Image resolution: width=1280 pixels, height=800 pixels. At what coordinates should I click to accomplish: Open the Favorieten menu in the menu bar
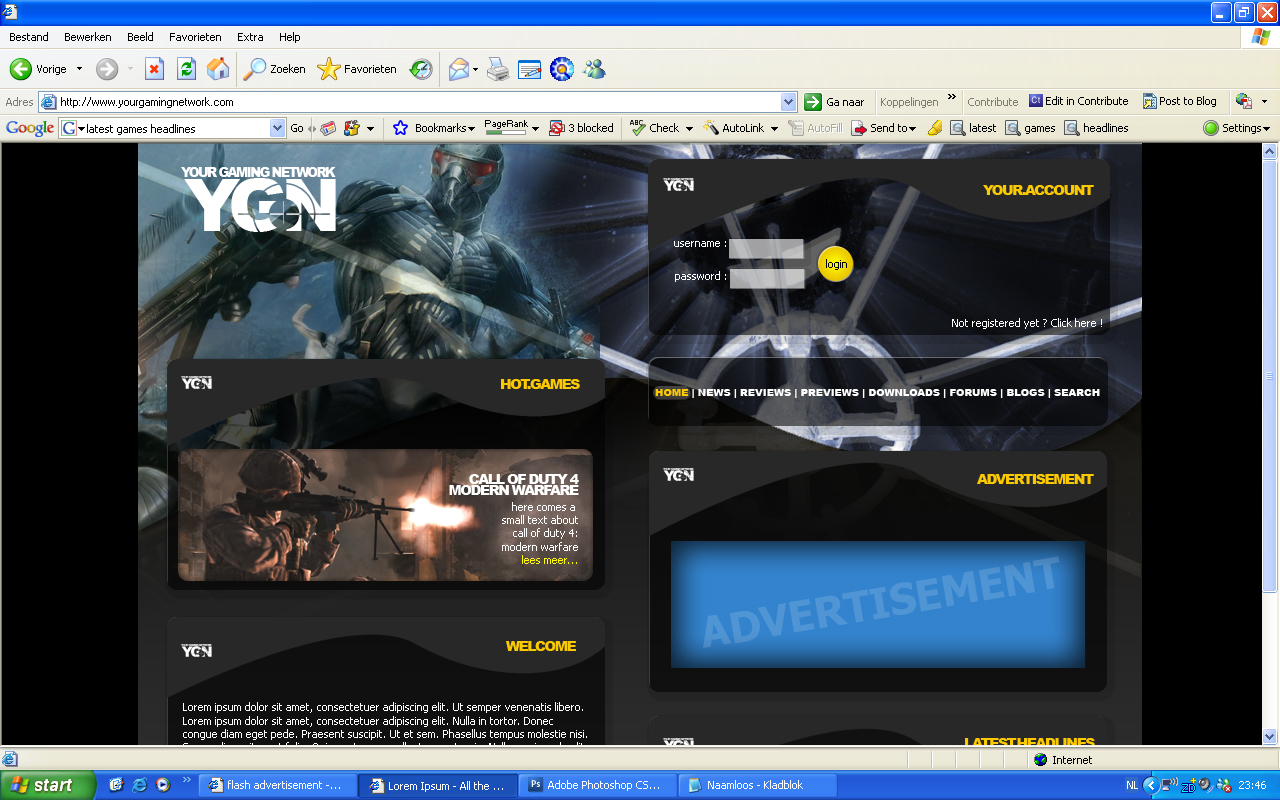(195, 37)
